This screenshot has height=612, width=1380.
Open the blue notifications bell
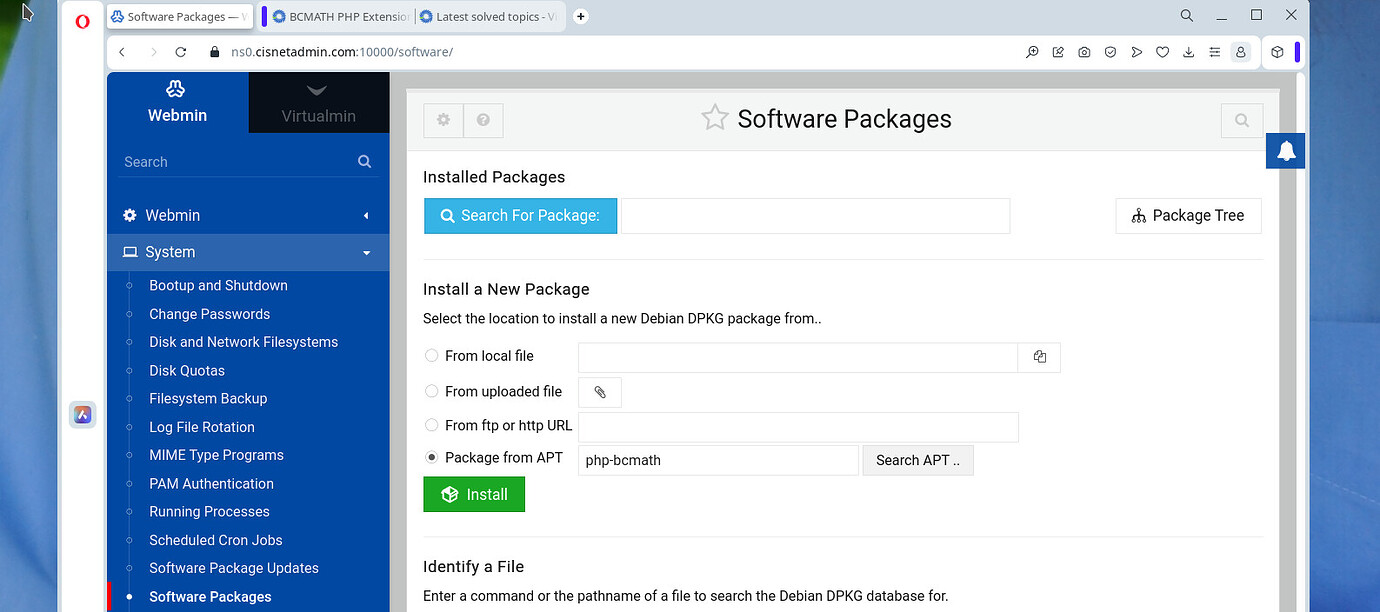pos(1285,151)
